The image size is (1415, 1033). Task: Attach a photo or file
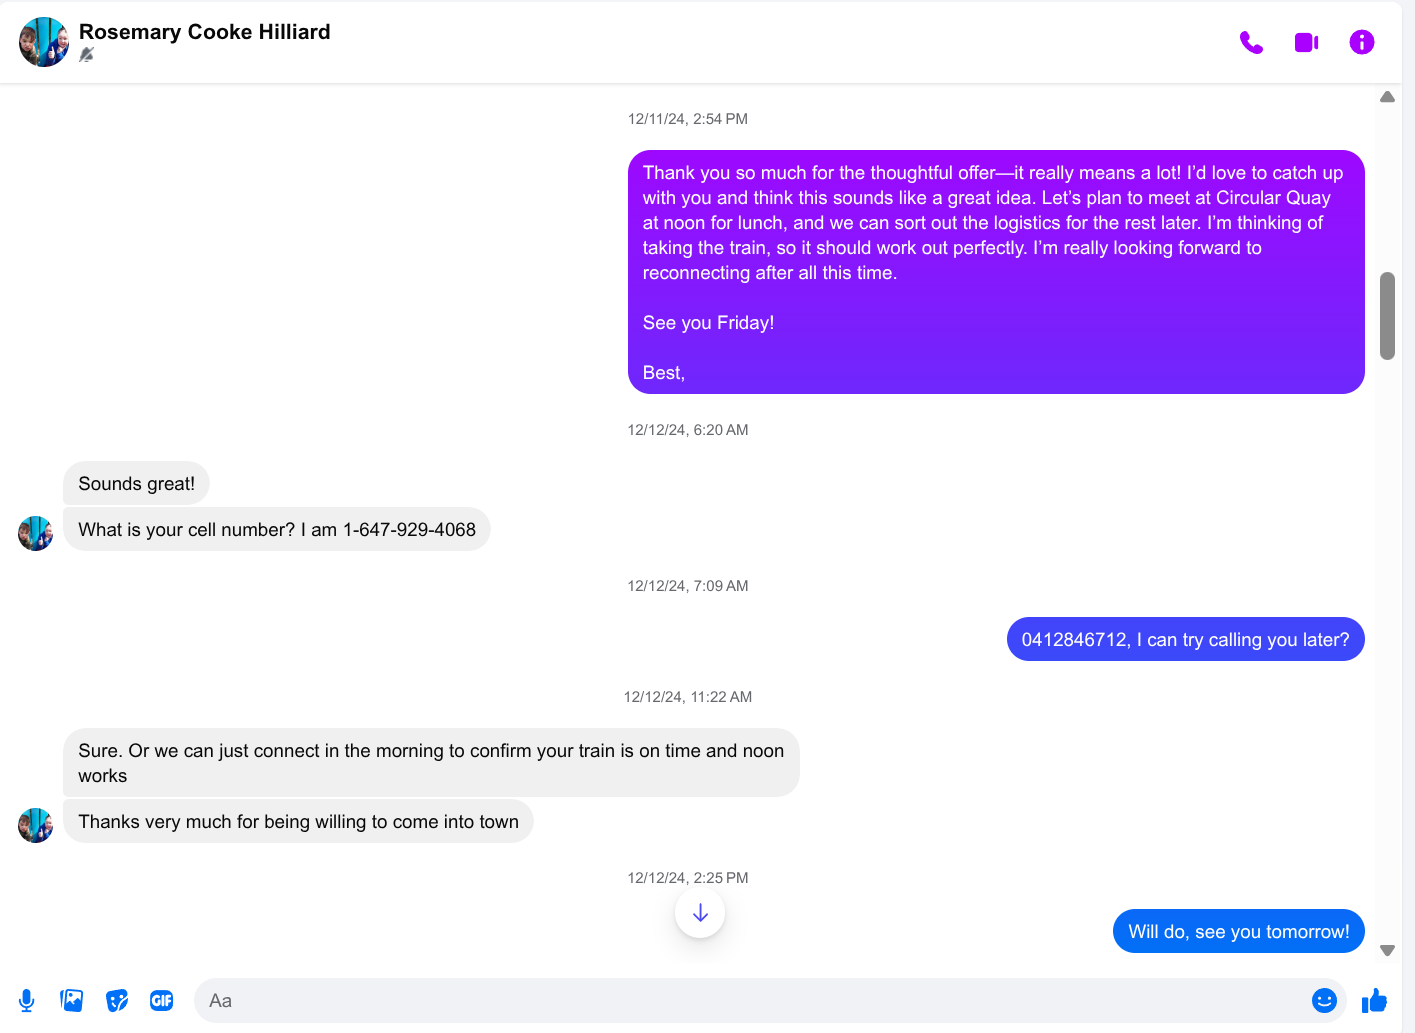coord(72,1000)
